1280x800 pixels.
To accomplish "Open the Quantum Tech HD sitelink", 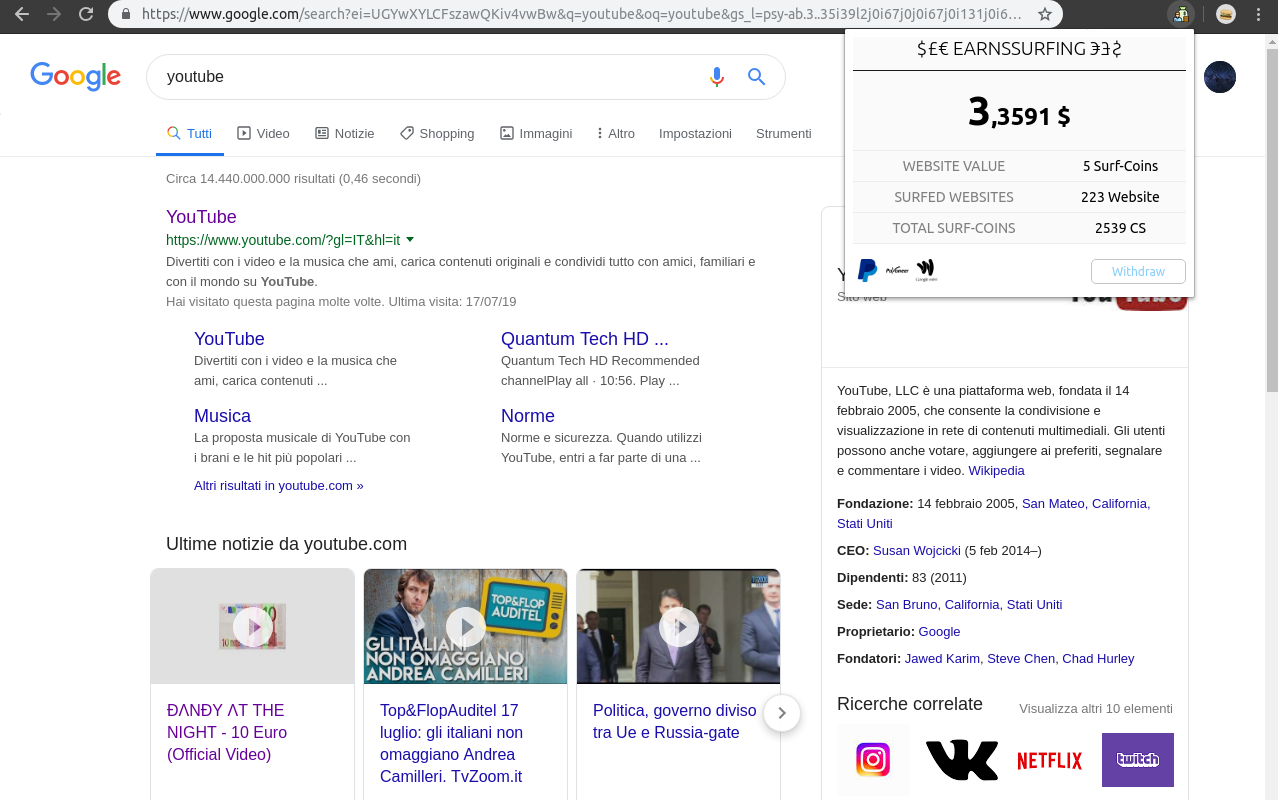I will click(x=585, y=339).
